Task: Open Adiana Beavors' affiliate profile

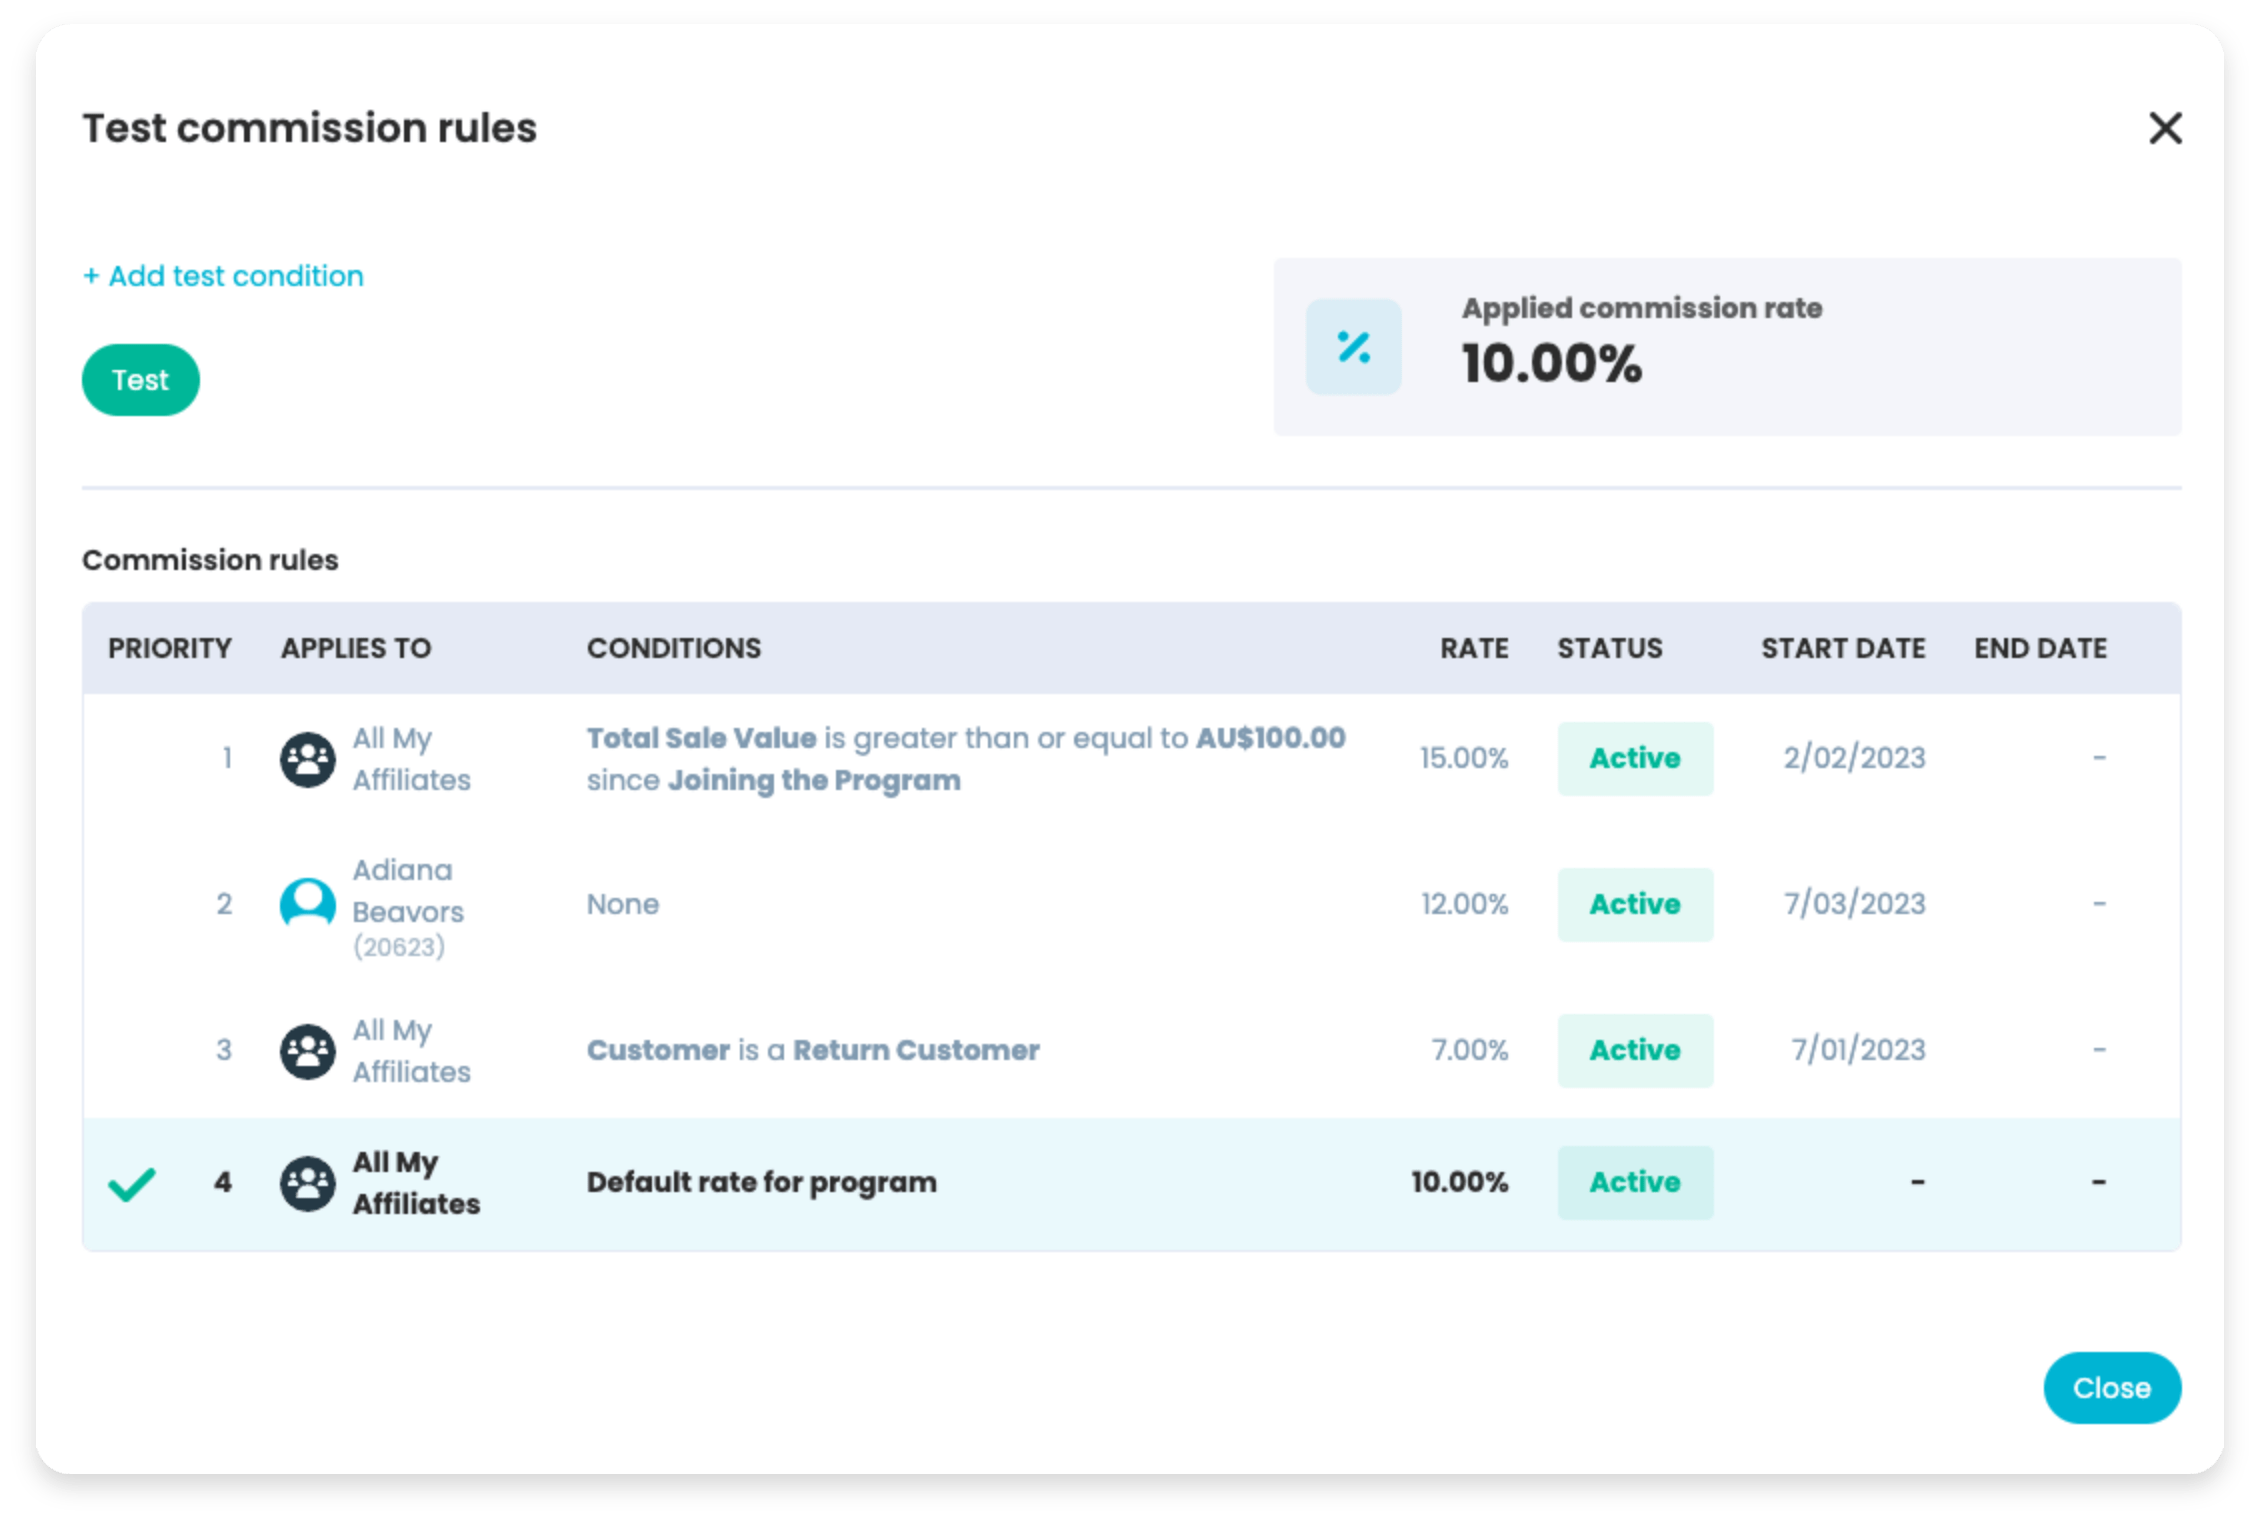Action: coord(406,890)
